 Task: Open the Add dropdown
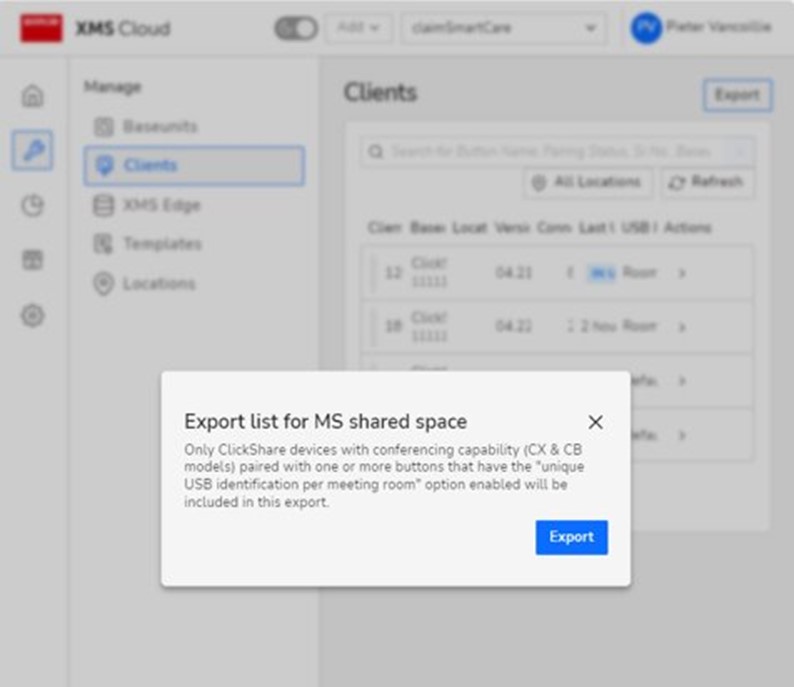click(358, 28)
